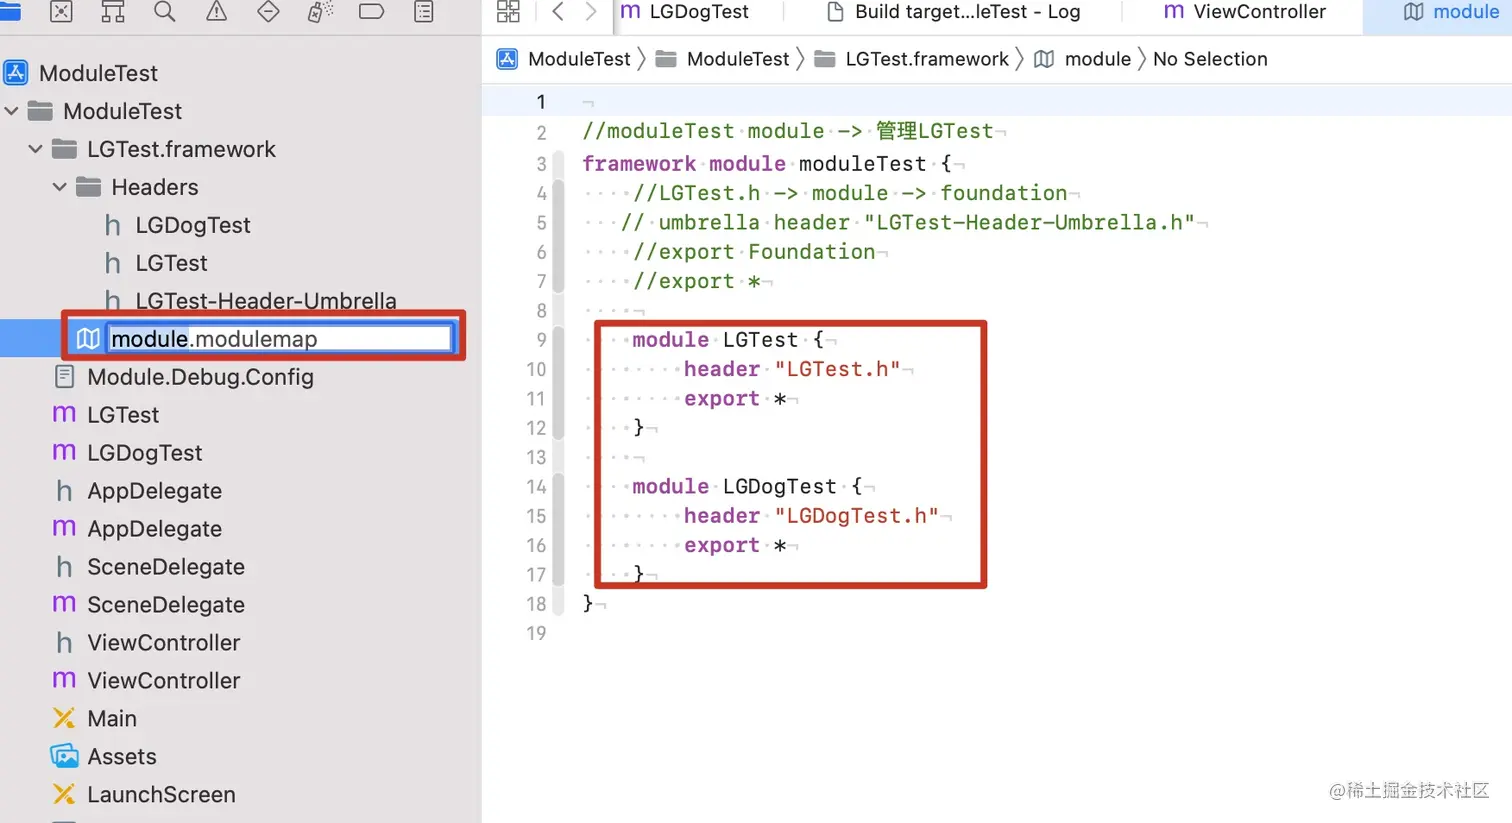
Task: Collapse the Headers folder
Action: pos(59,187)
